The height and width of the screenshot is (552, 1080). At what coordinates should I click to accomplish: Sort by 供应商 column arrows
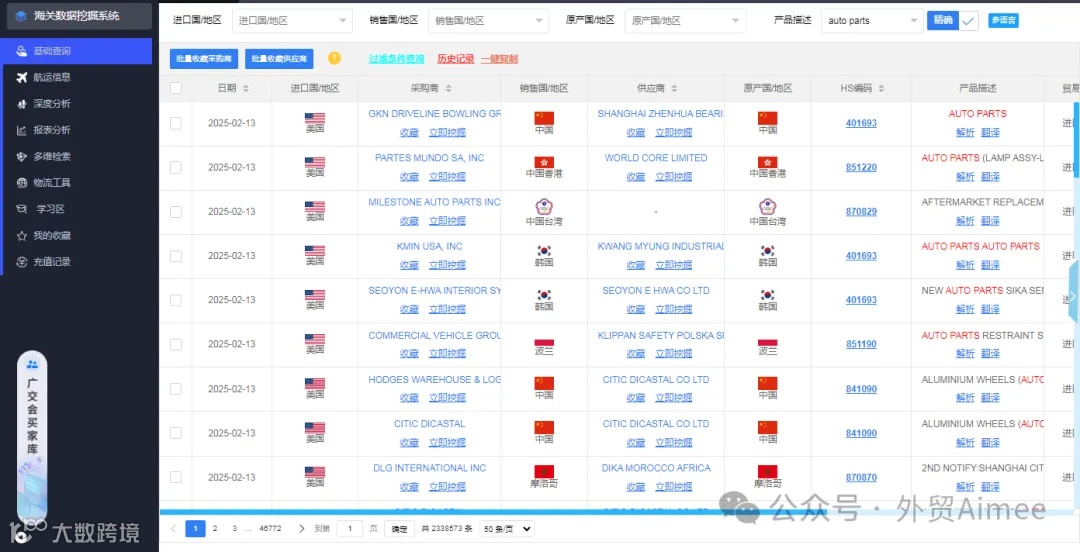(x=674, y=88)
